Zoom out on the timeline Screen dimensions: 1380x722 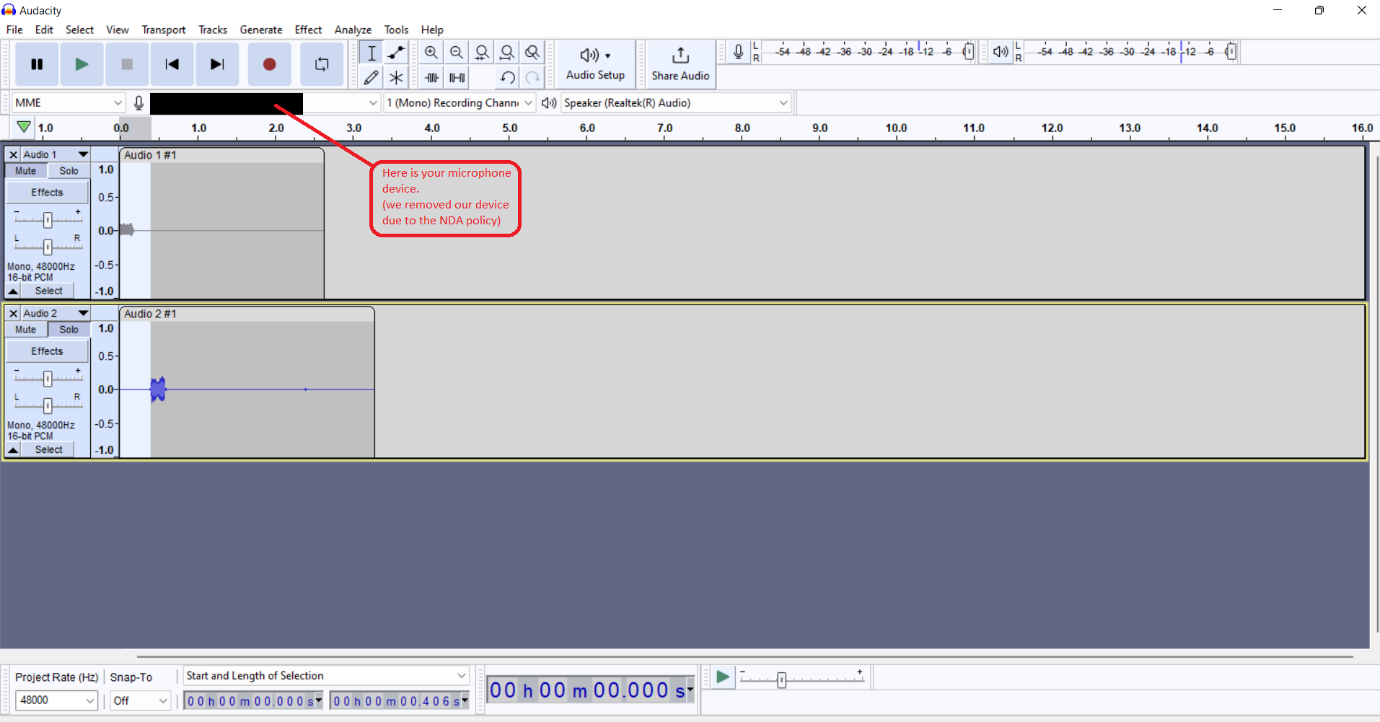[456, 53]
